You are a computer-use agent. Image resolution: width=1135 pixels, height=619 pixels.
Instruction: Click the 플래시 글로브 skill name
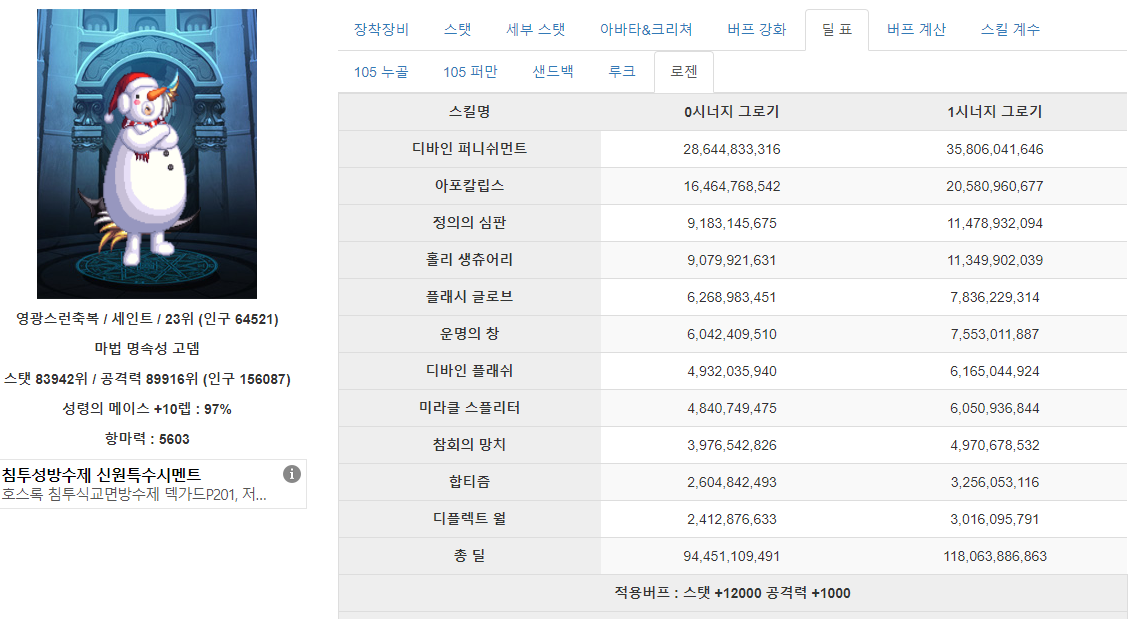[470, 296]
